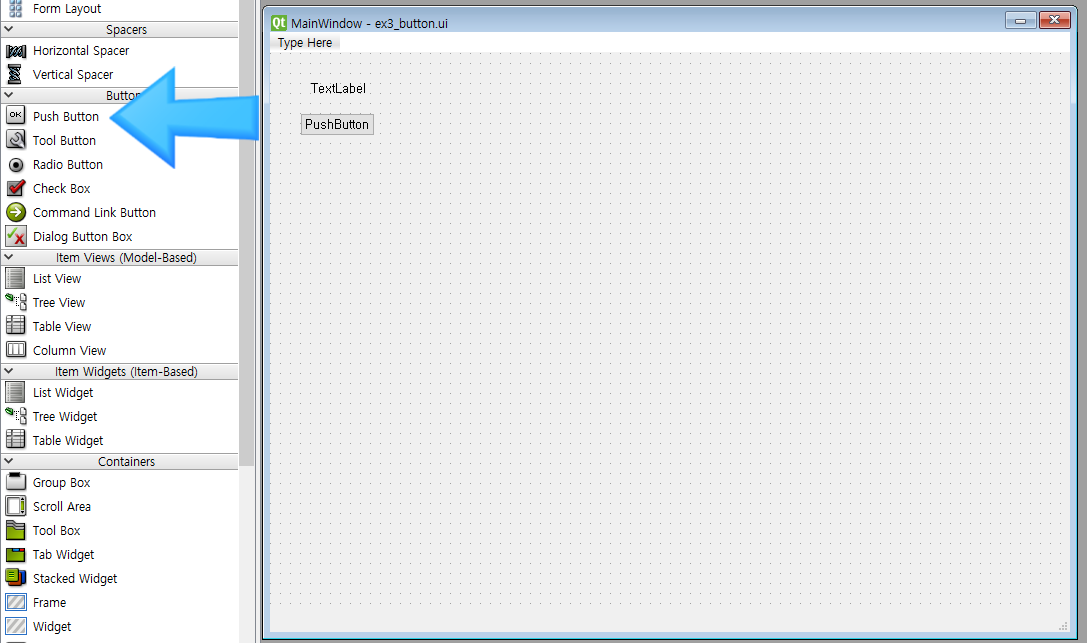The width and height of the screenshot is (1087, 643).
Task: Click the 'Table Widget' label text
Action: [x=68, y=441]
